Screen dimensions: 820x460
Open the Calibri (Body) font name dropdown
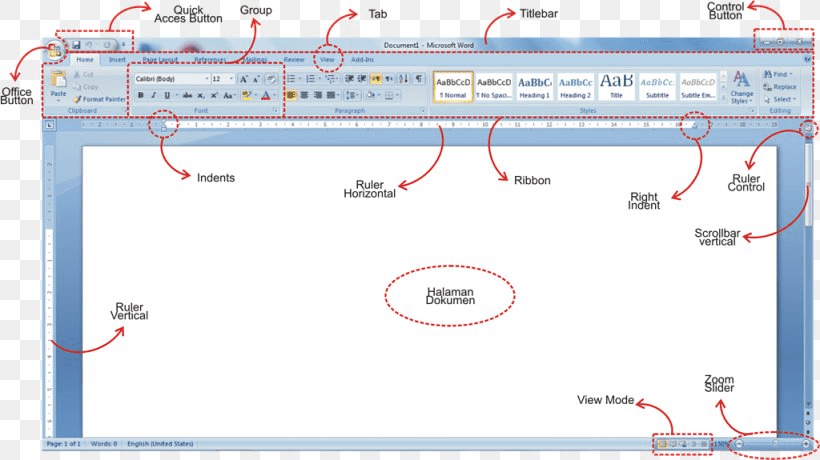pos(207,79)
